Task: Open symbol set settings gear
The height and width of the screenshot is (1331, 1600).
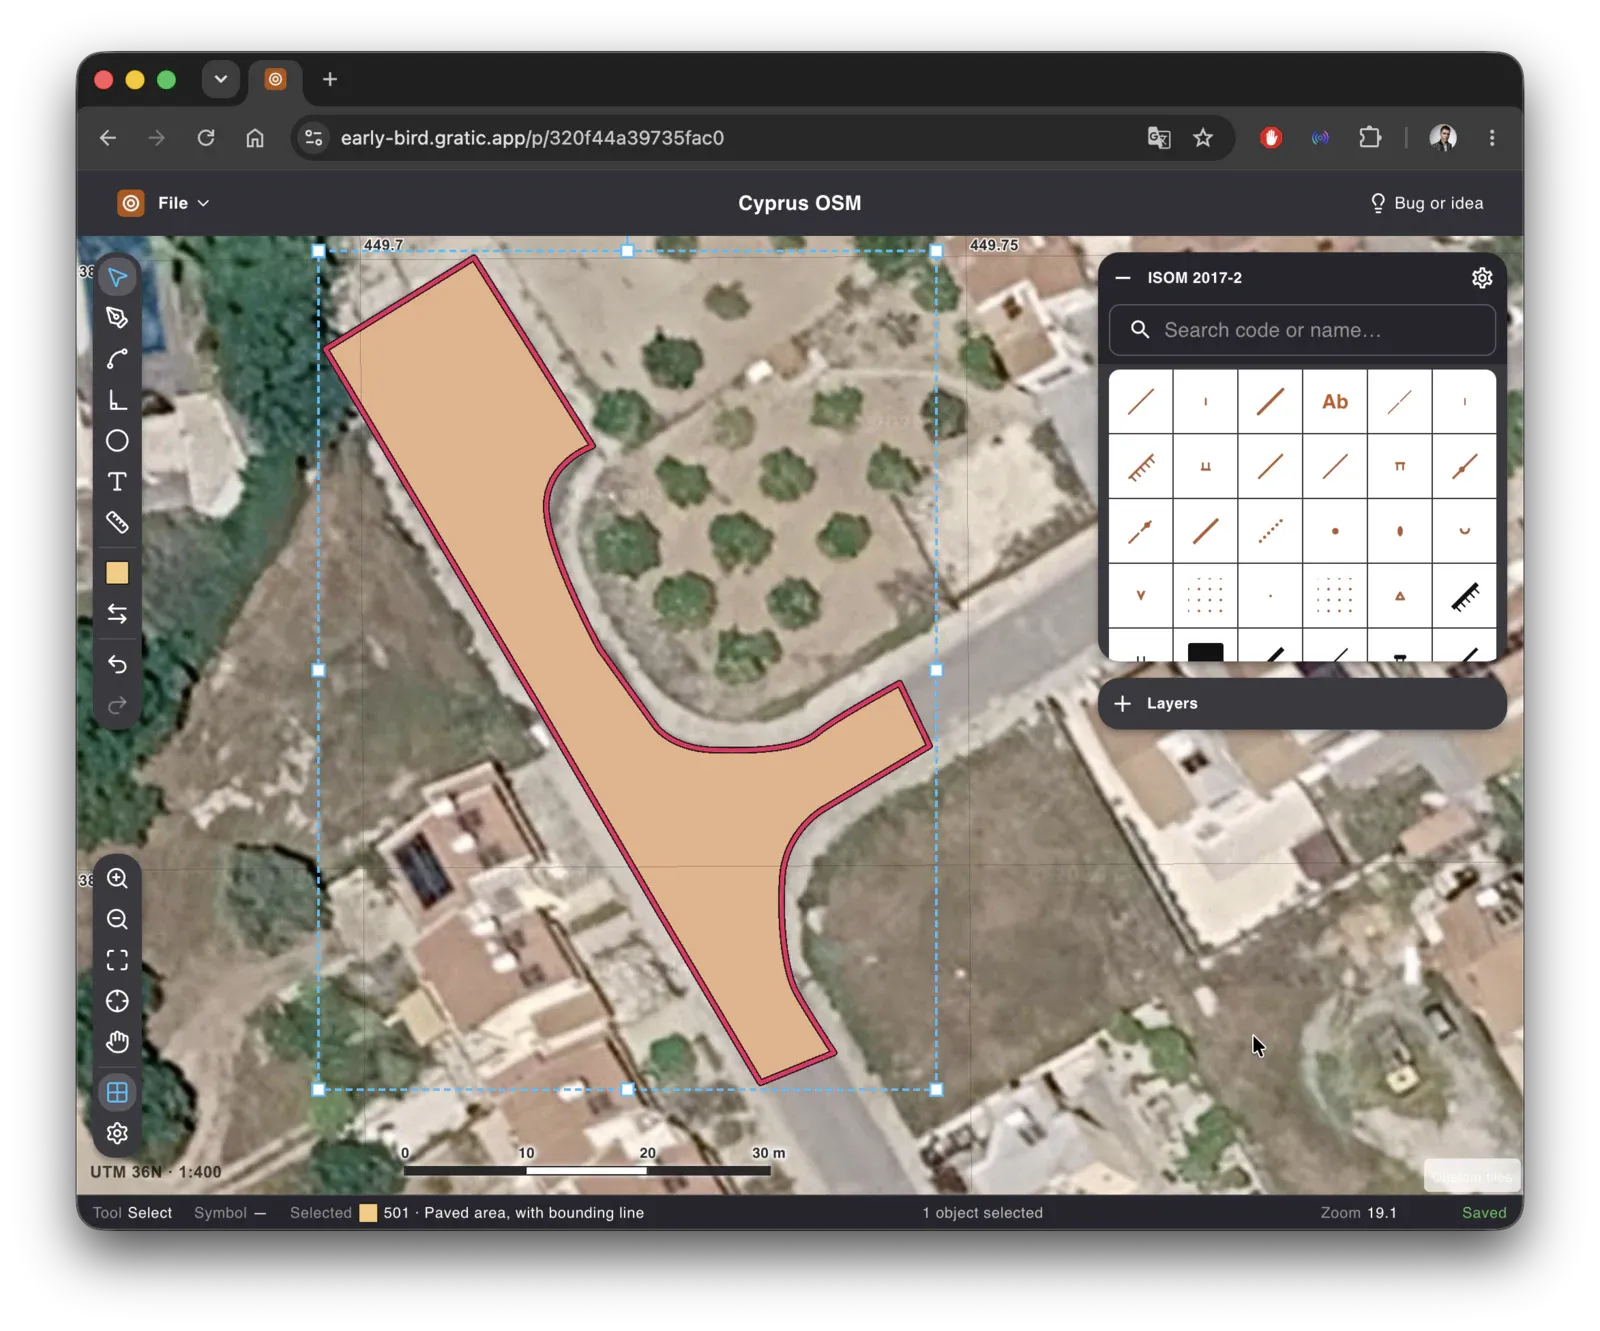Action: tap(1482, 278)
